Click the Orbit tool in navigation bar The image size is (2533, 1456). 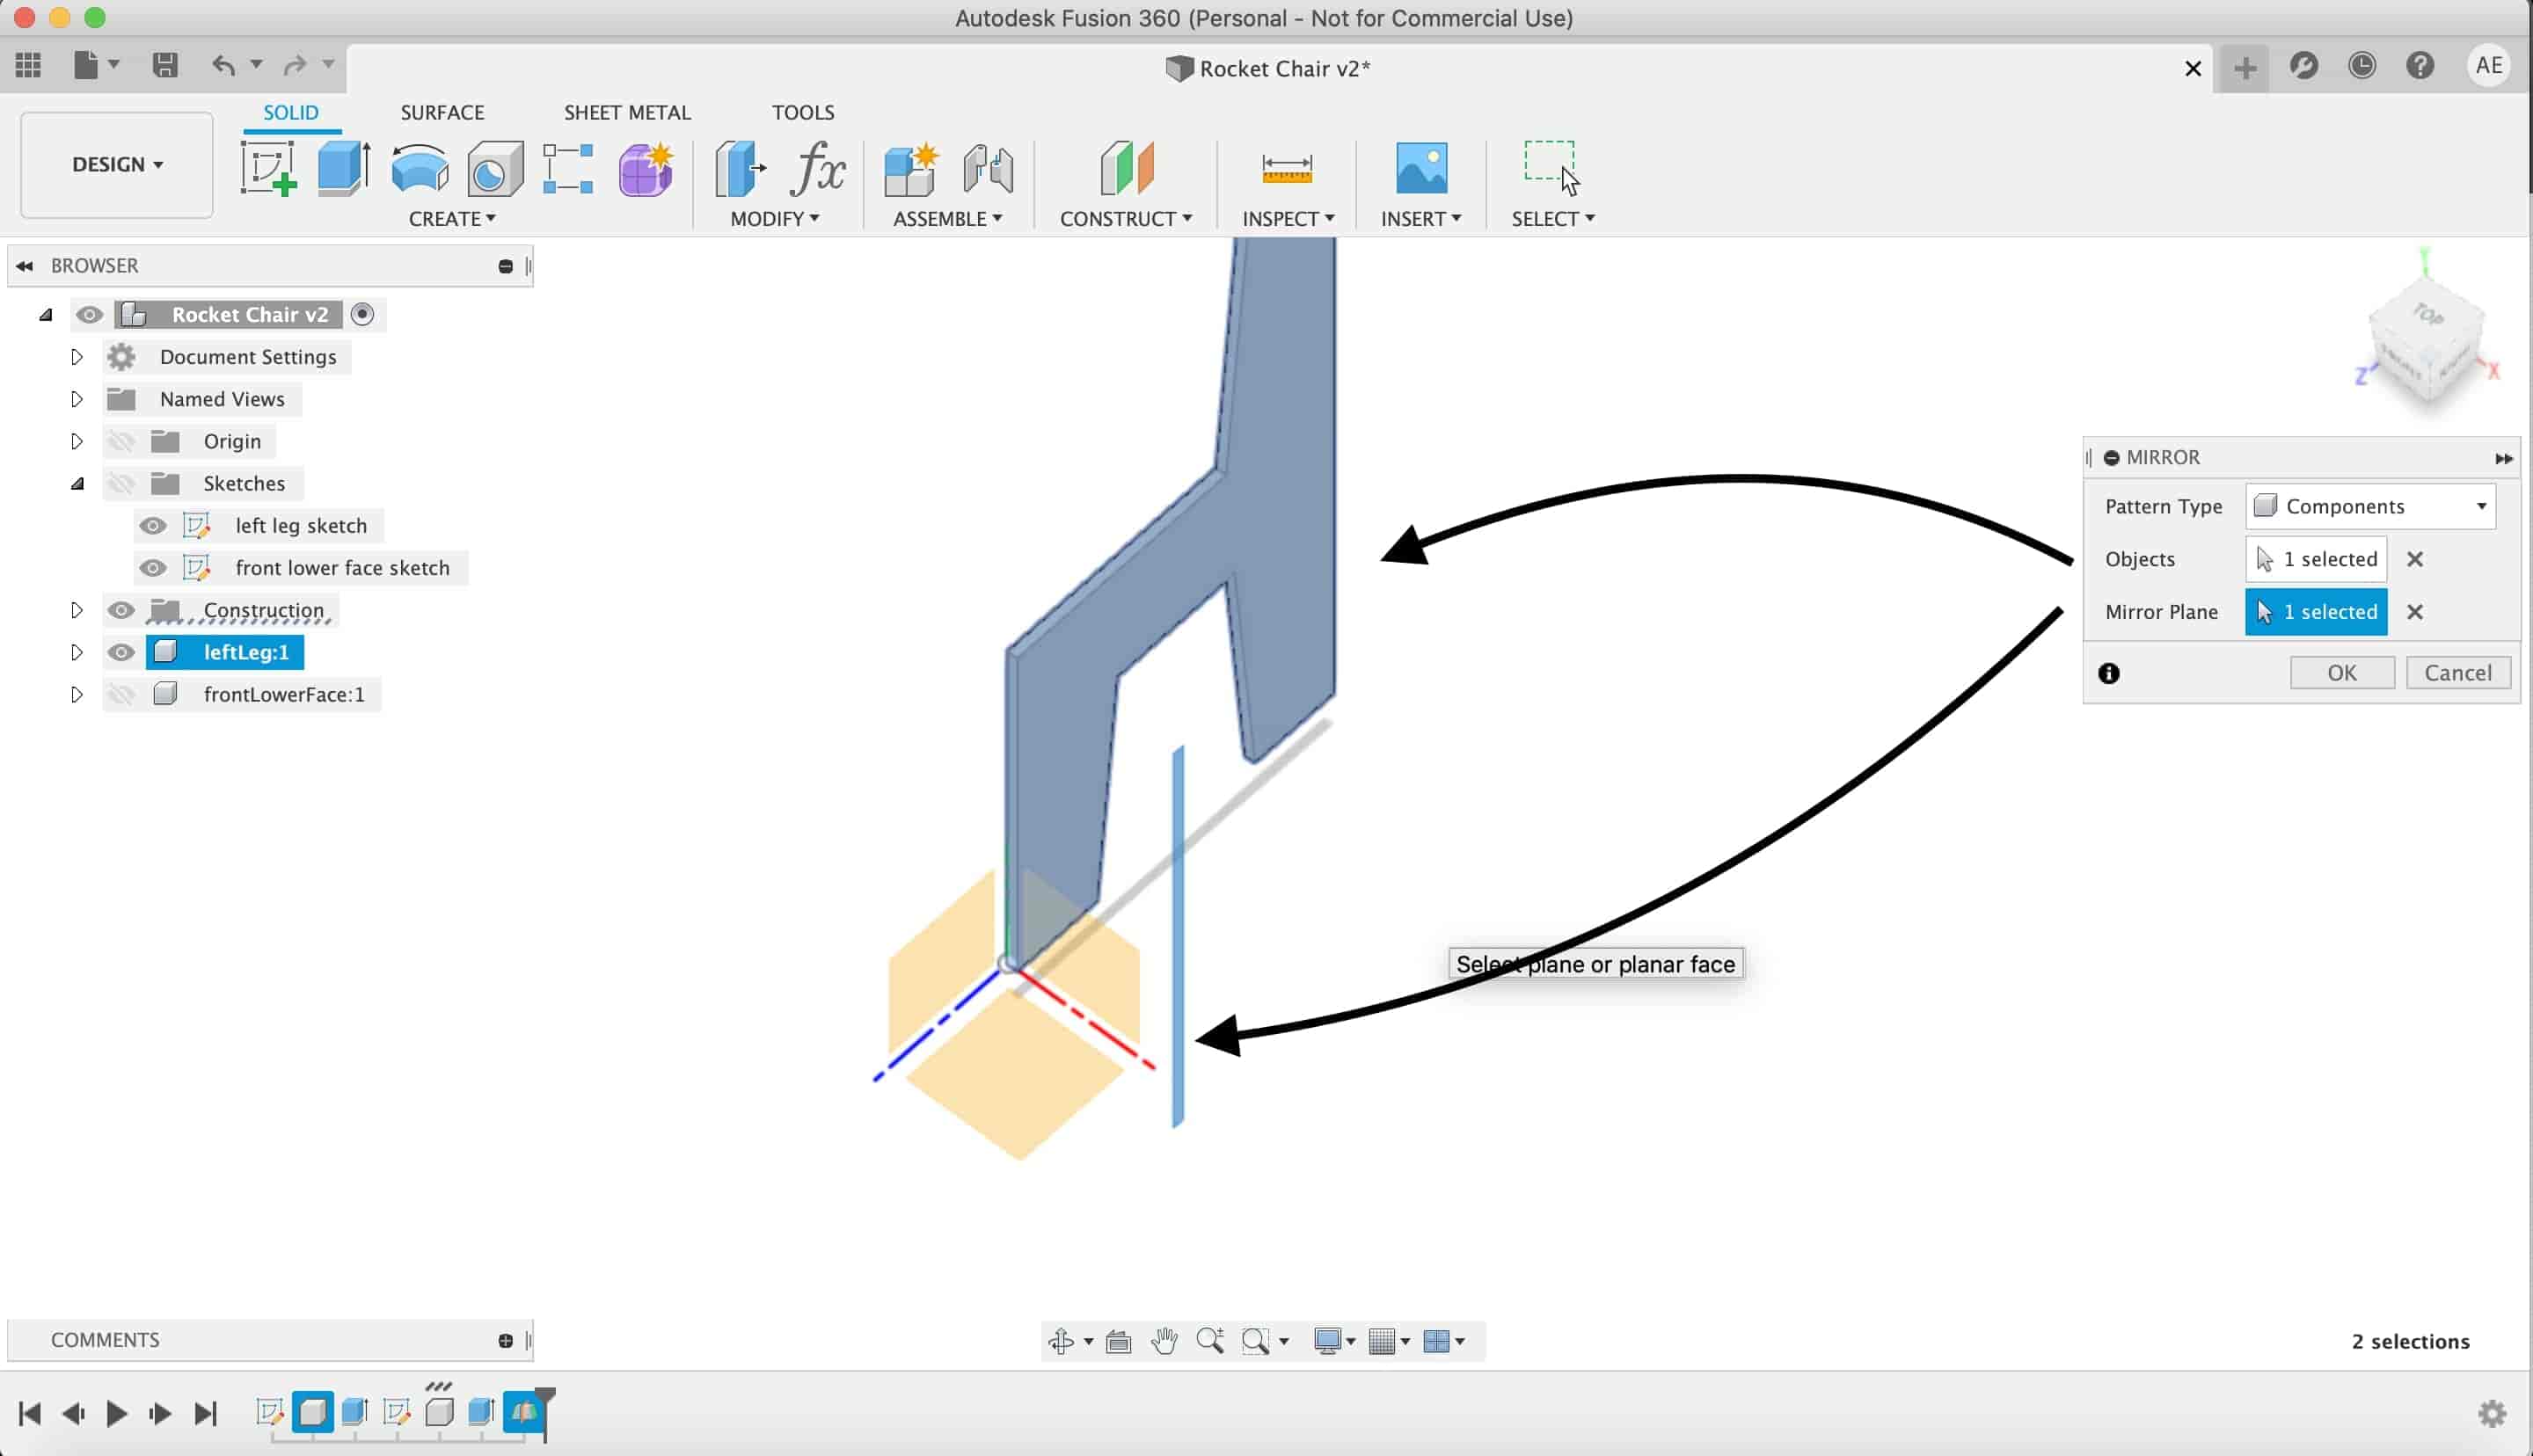click(x=1061, y=1341)
